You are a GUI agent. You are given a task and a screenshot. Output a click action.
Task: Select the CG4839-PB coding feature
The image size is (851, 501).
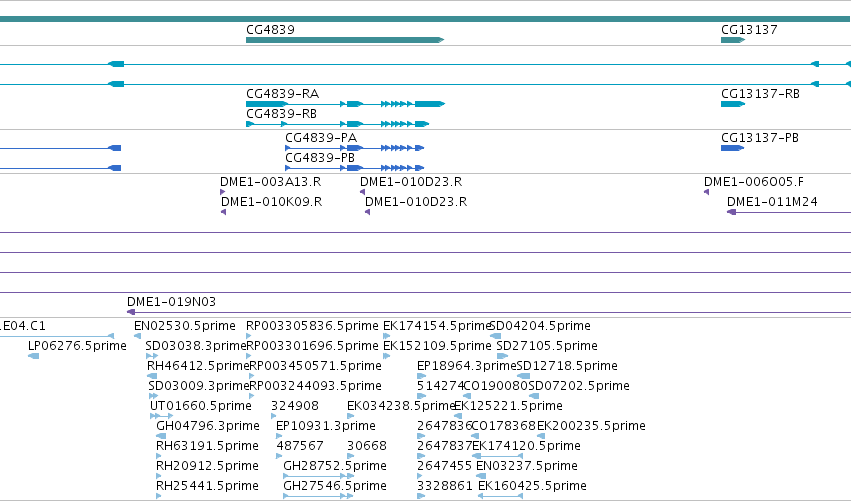[x=354, y=168]
